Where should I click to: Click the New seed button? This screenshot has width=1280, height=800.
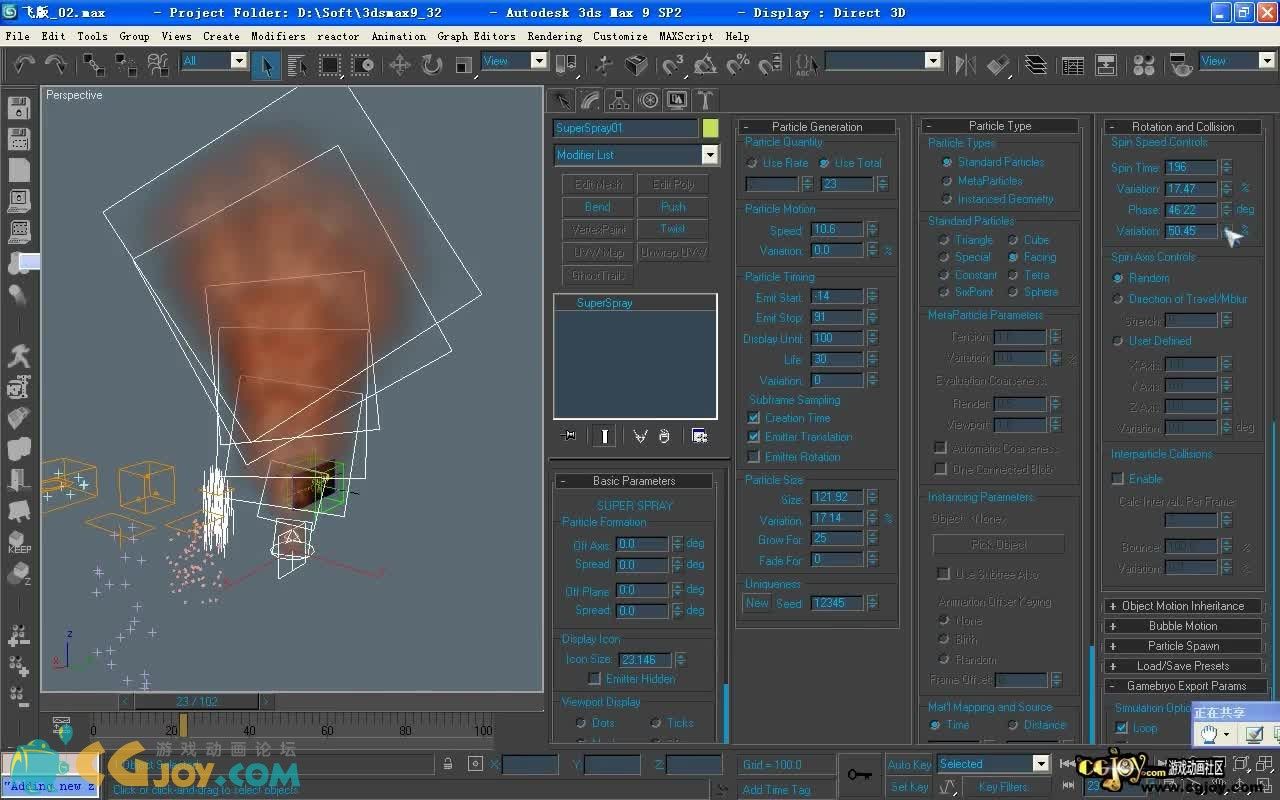pyautogui.click(x=757, y=603)
